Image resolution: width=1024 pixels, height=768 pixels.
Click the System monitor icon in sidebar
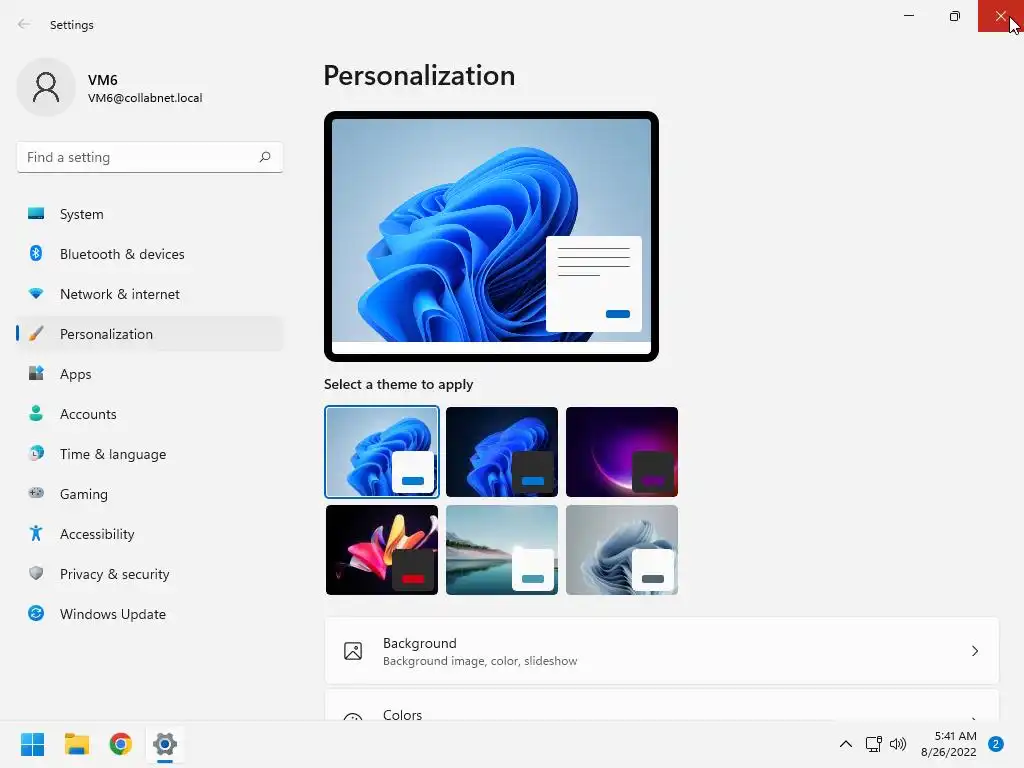tap(36, 214)
